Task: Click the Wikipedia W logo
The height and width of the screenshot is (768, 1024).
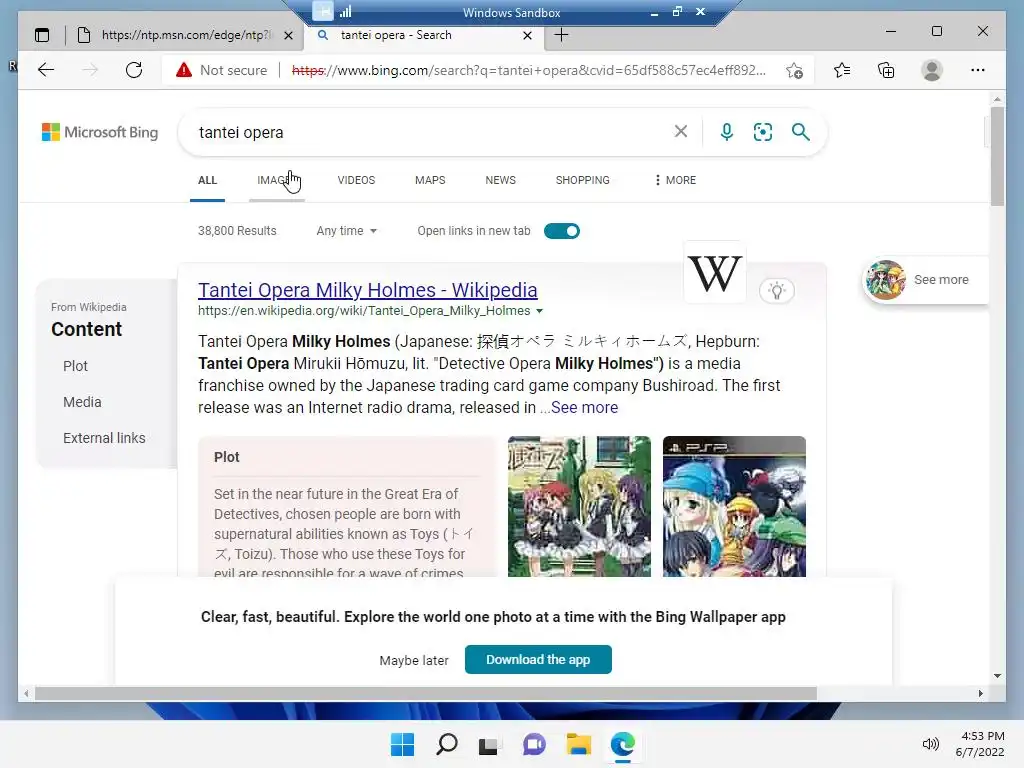Action: (714, 272)
